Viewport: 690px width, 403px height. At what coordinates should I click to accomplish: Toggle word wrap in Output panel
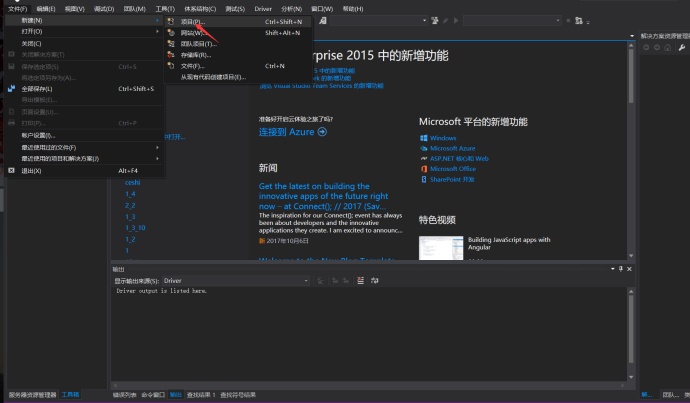[374, 280]
